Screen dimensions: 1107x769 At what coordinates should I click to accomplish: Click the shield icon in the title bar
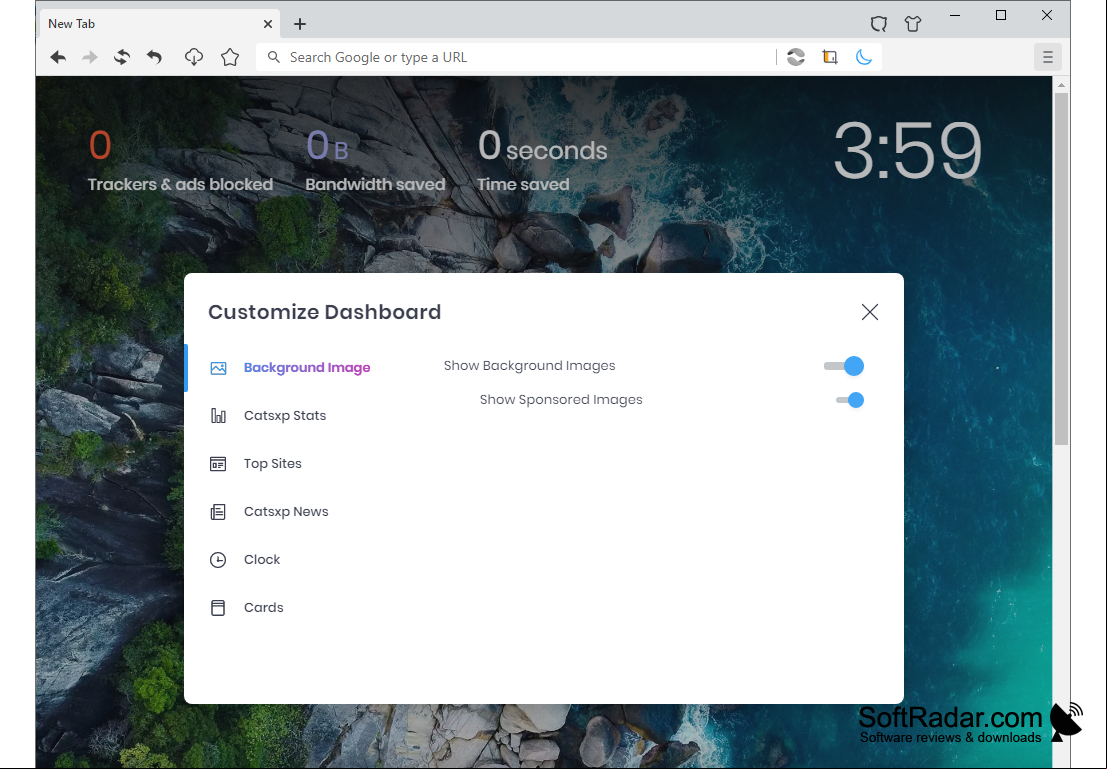(x=878, y=24)
